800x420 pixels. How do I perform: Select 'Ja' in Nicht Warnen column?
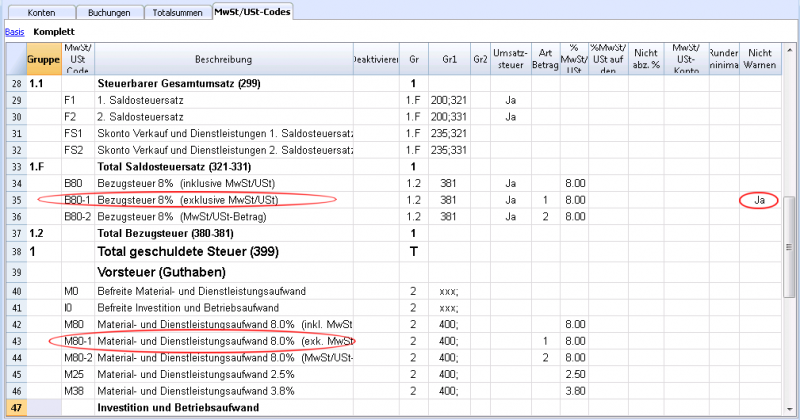point(760,200)
